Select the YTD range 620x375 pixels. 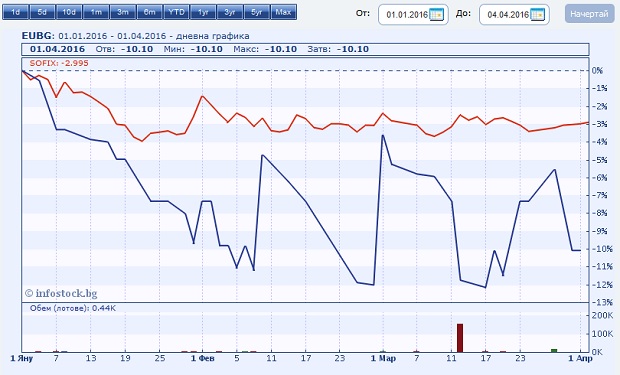click(x=176, y=12)
